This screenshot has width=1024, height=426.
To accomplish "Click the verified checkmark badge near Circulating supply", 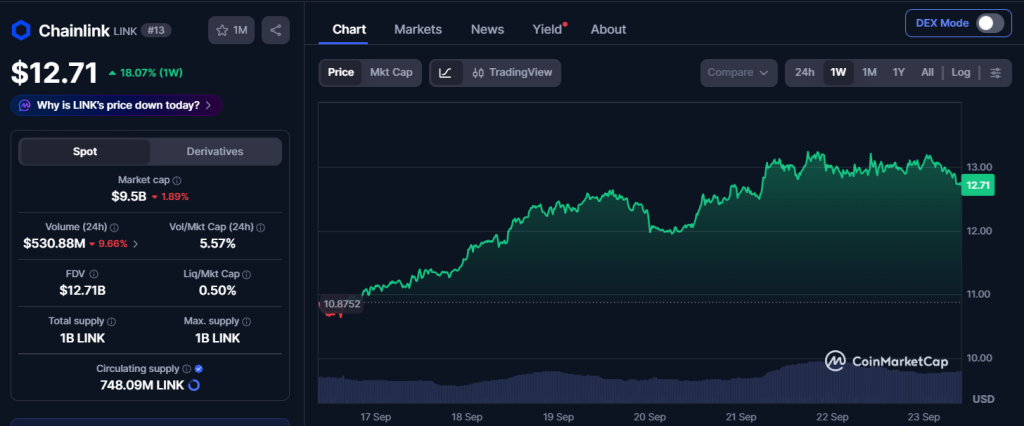I will (x=199, y=369).
